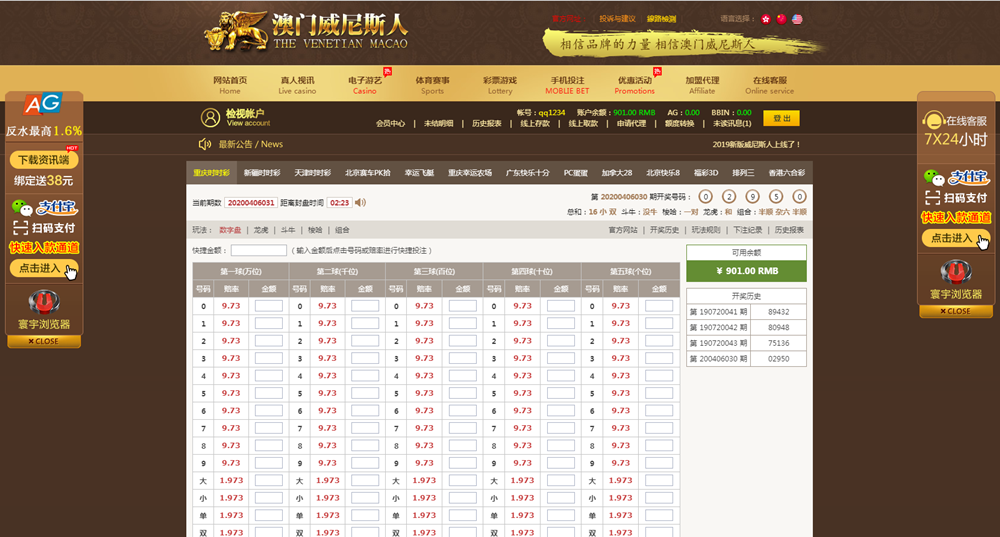1000x537 pixels.
Task: Select the 龙虎 play type
Action: pyautogui.click(x=261, y=230)
